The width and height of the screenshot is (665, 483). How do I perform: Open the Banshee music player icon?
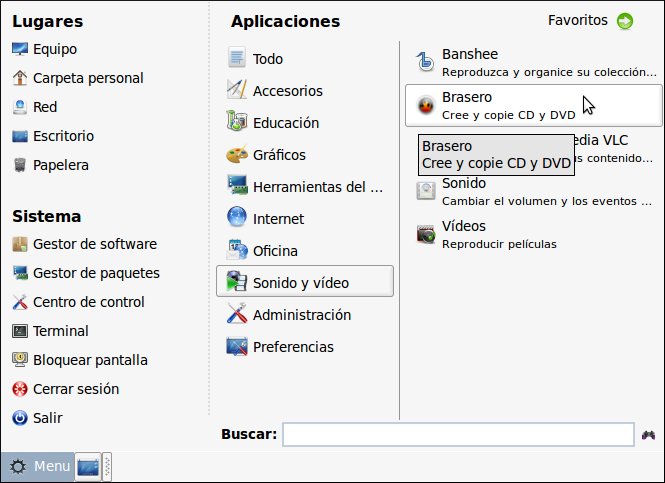[426, 62]
